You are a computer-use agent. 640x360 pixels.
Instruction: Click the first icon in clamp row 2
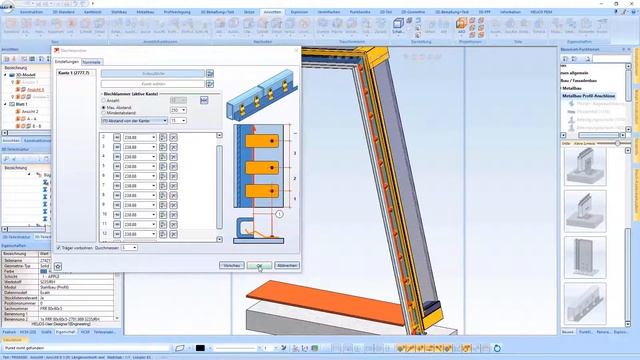click(x=117, y=137)
